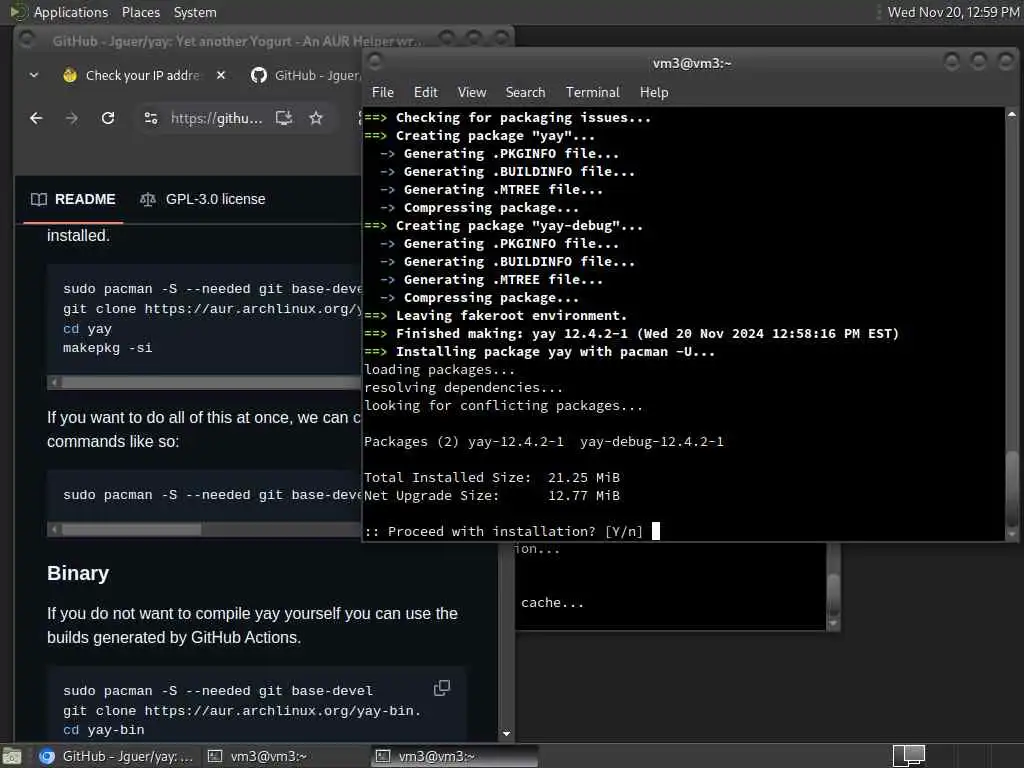Open the terminal Edit menu

426,92
